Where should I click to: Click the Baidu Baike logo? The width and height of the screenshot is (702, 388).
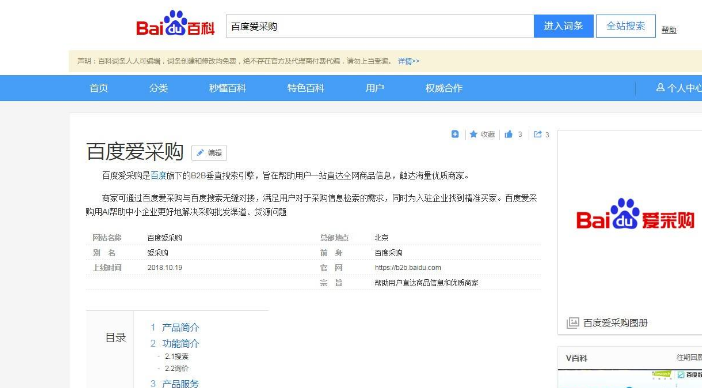coord(176,23)
